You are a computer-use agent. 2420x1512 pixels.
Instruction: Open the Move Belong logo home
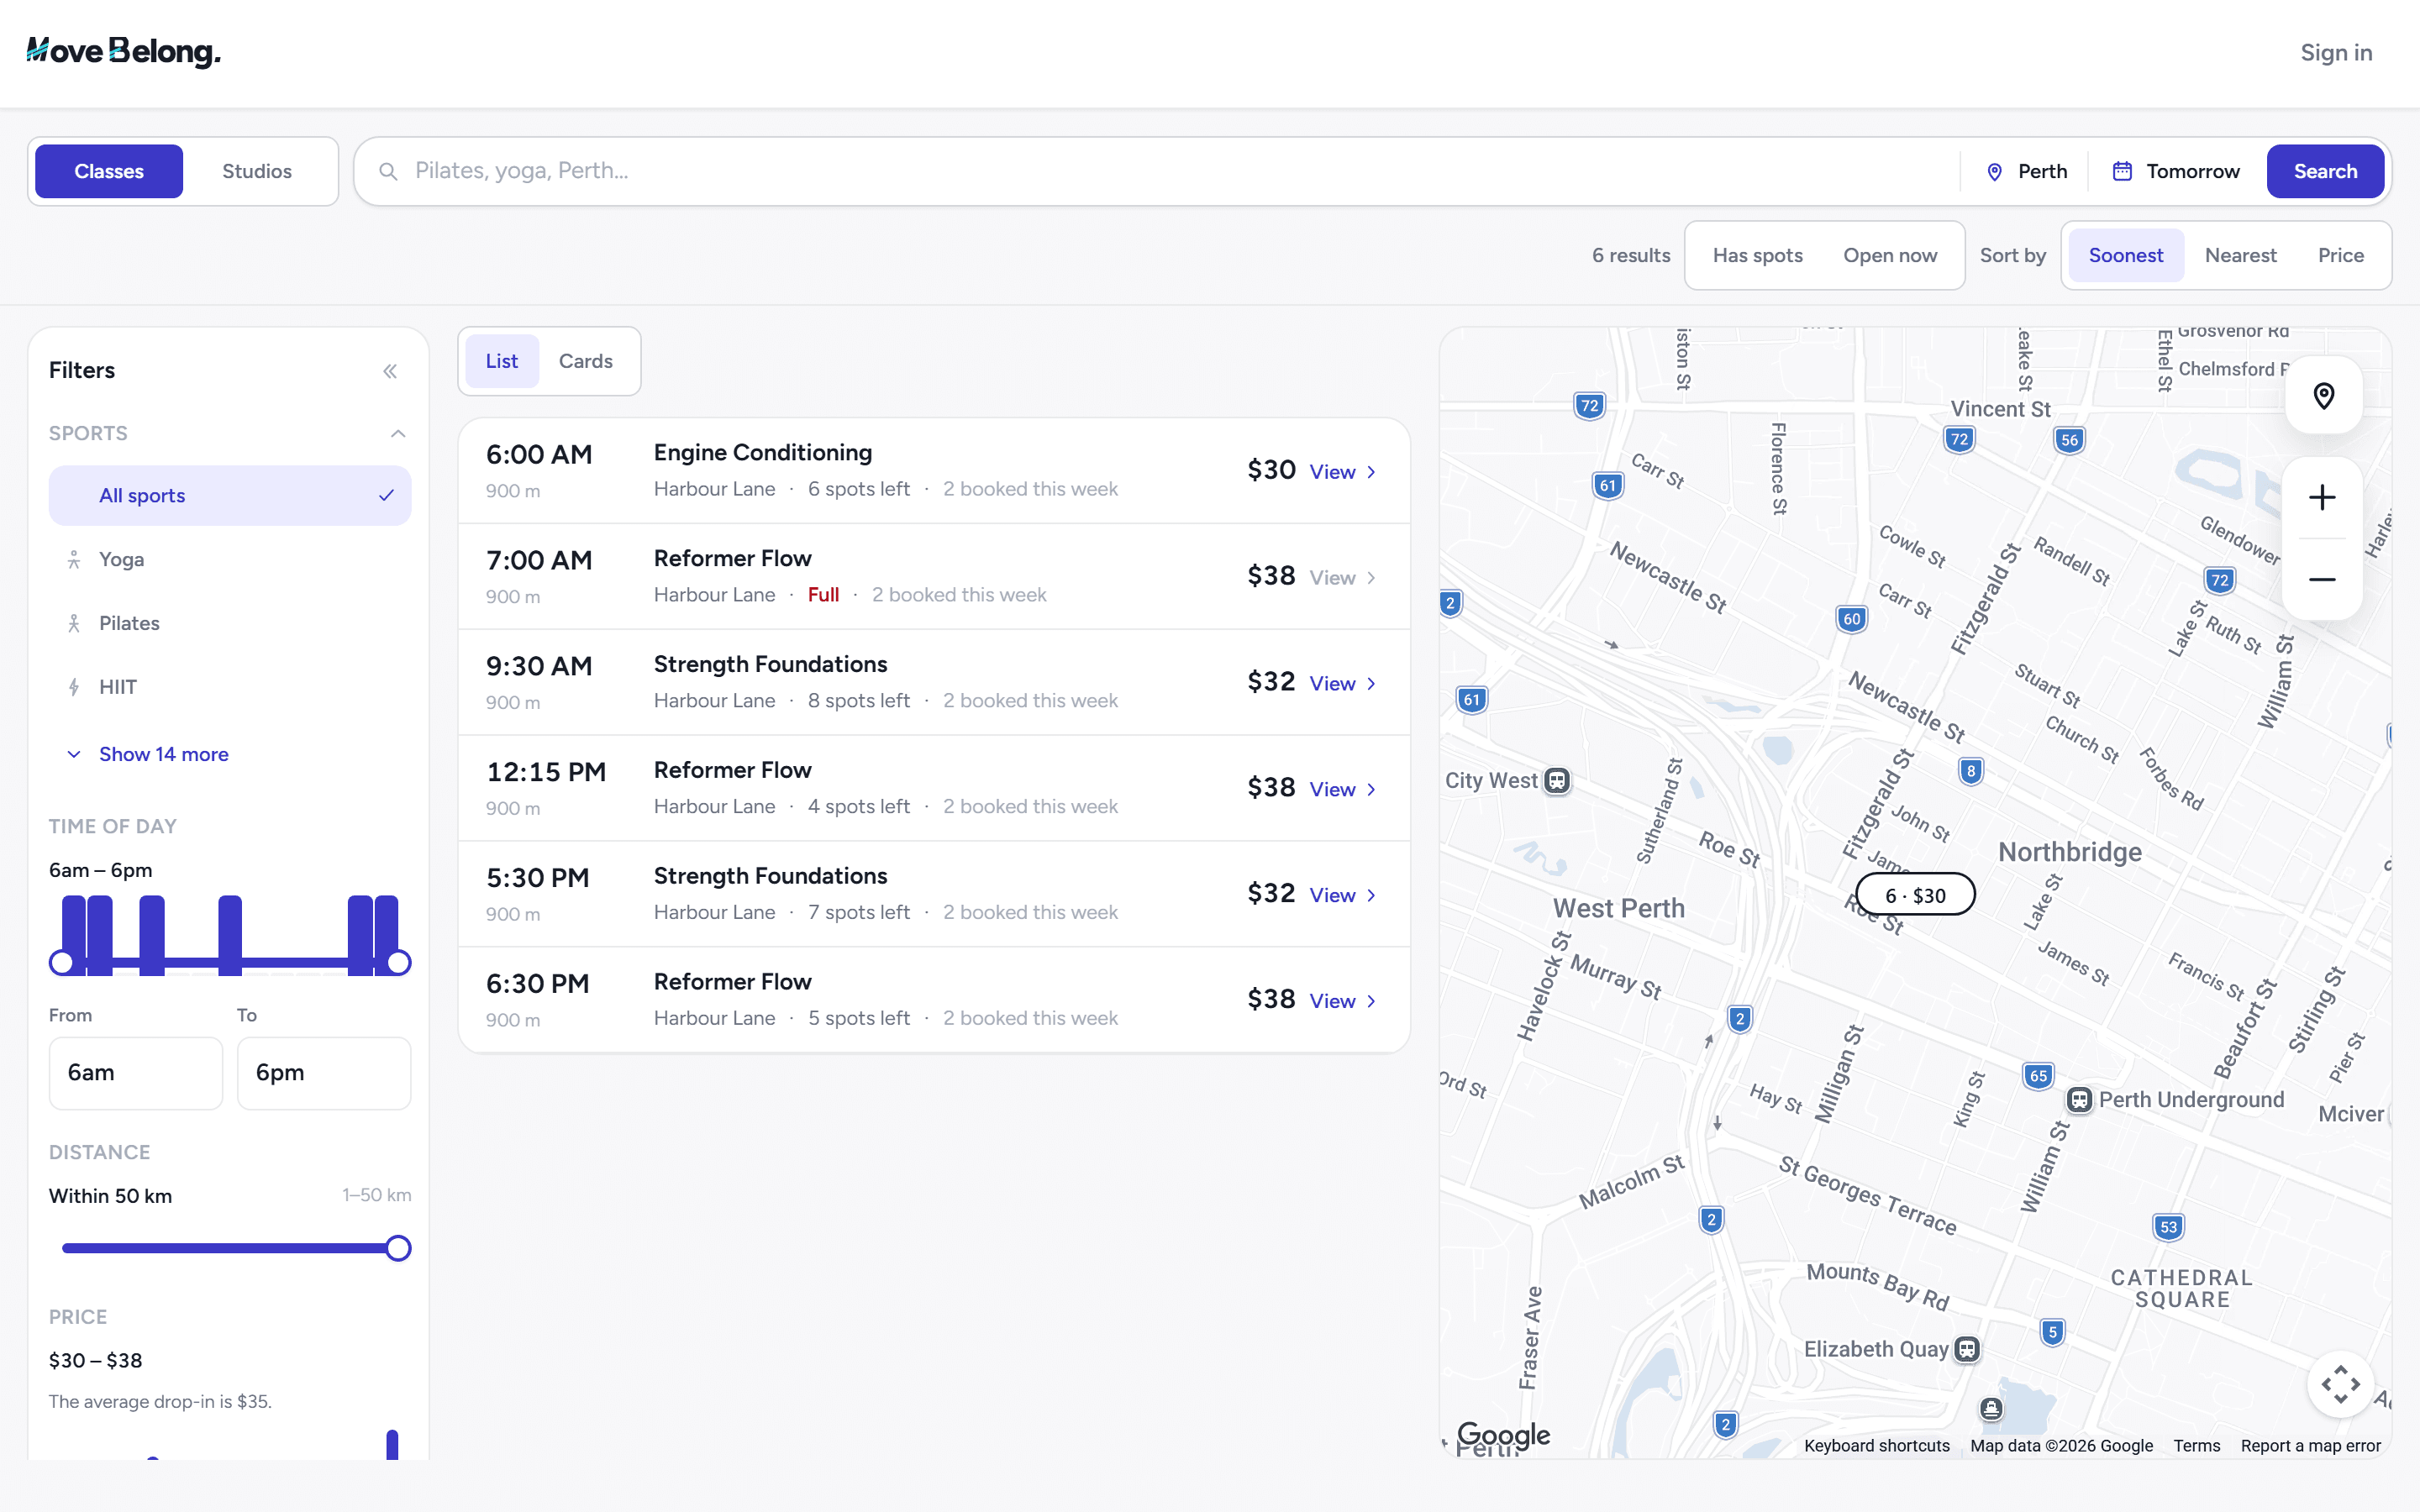click(124, 51)
